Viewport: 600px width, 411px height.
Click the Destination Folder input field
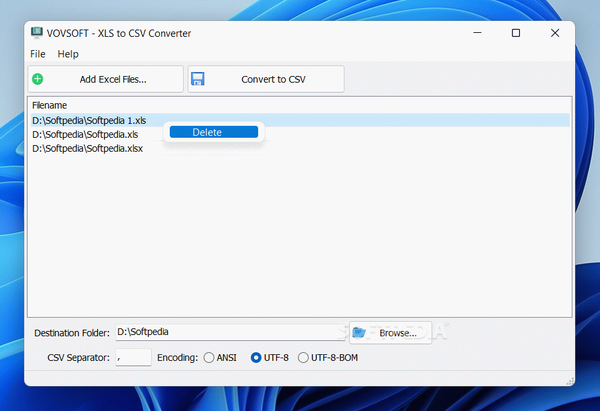click(x=230, y=332)
